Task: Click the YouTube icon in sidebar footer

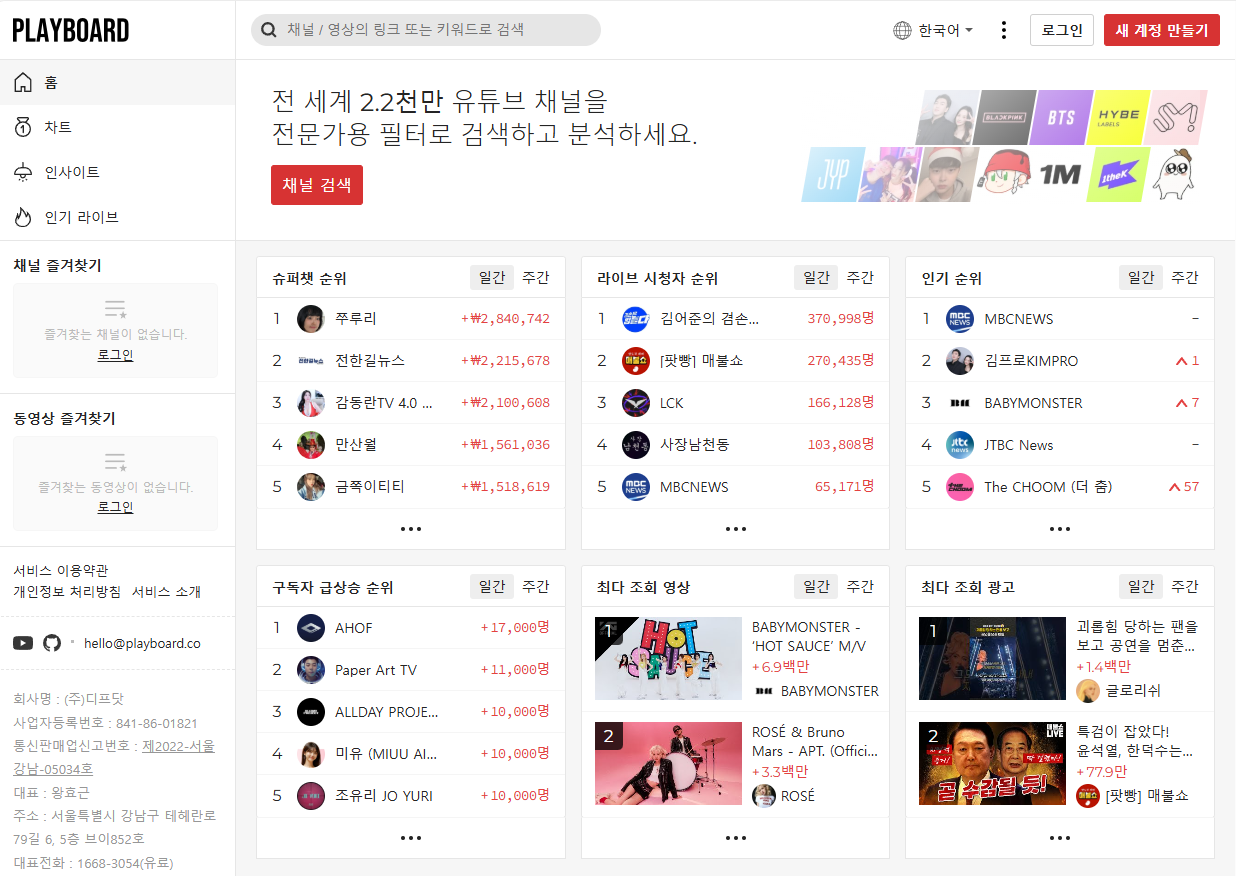Action: [x=23, y=643]
